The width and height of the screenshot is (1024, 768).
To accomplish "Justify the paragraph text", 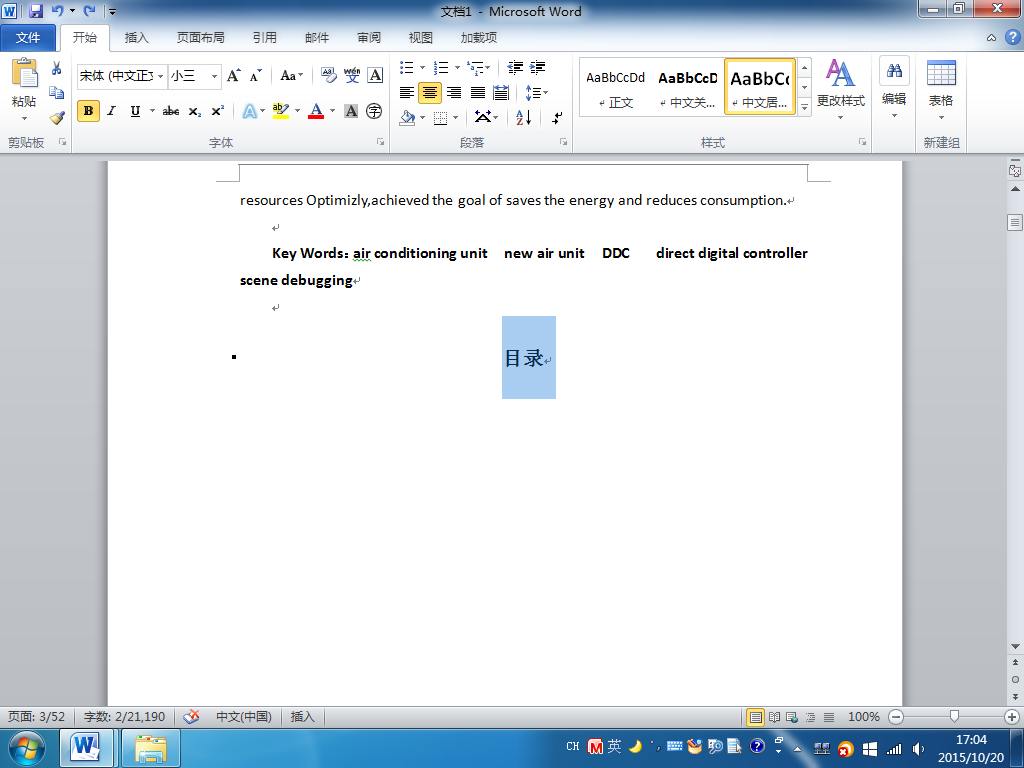I will coord(478,93).
